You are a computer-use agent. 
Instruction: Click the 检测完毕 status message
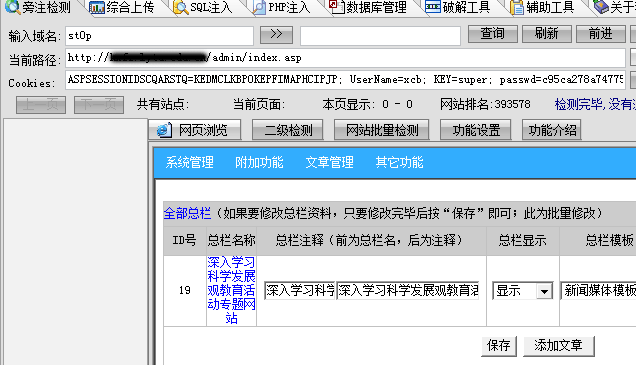point(595,105)
